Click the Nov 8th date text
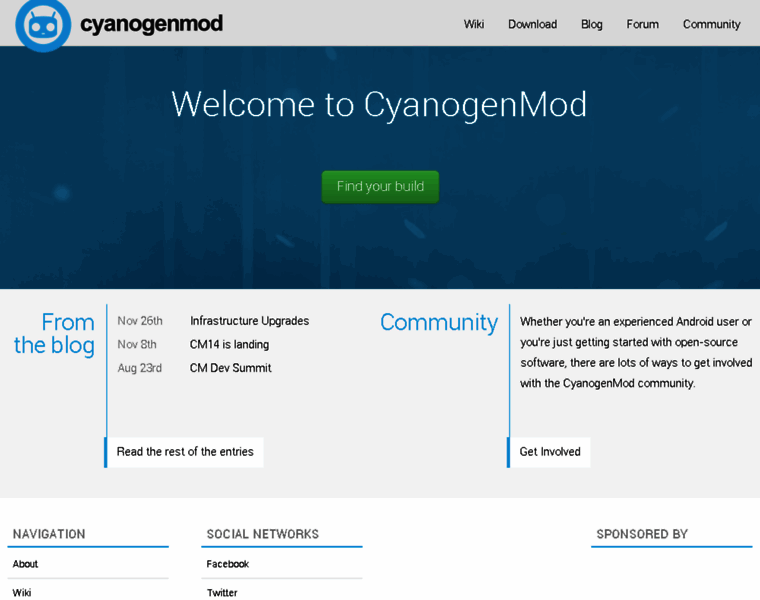 (x=137, y=345)
